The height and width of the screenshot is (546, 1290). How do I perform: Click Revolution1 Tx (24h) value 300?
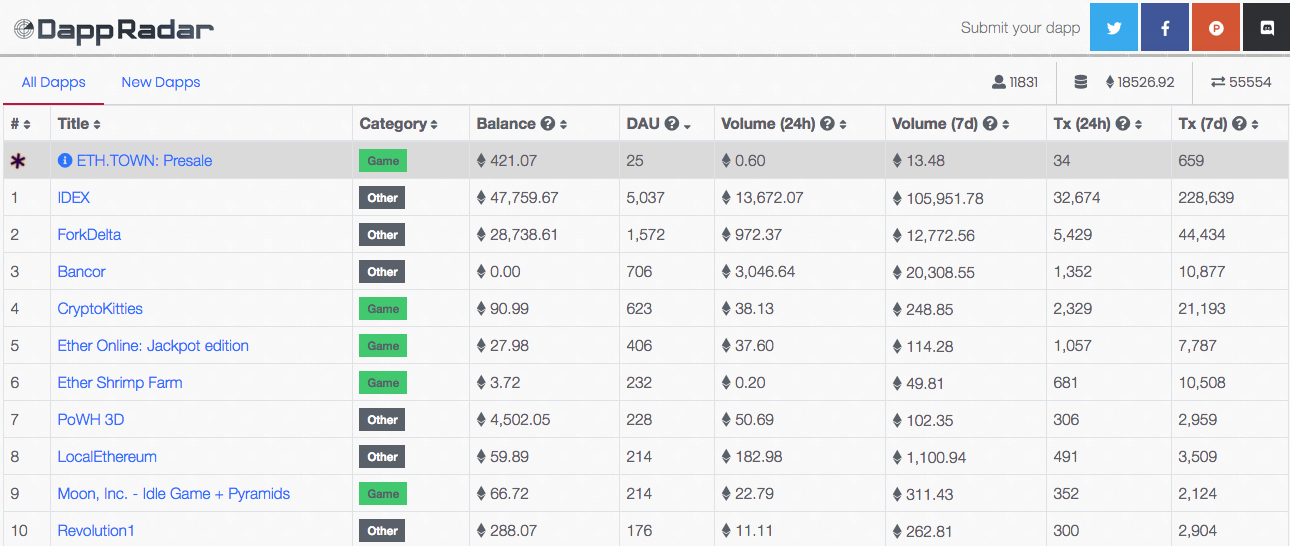click(x=1066, y=531)
